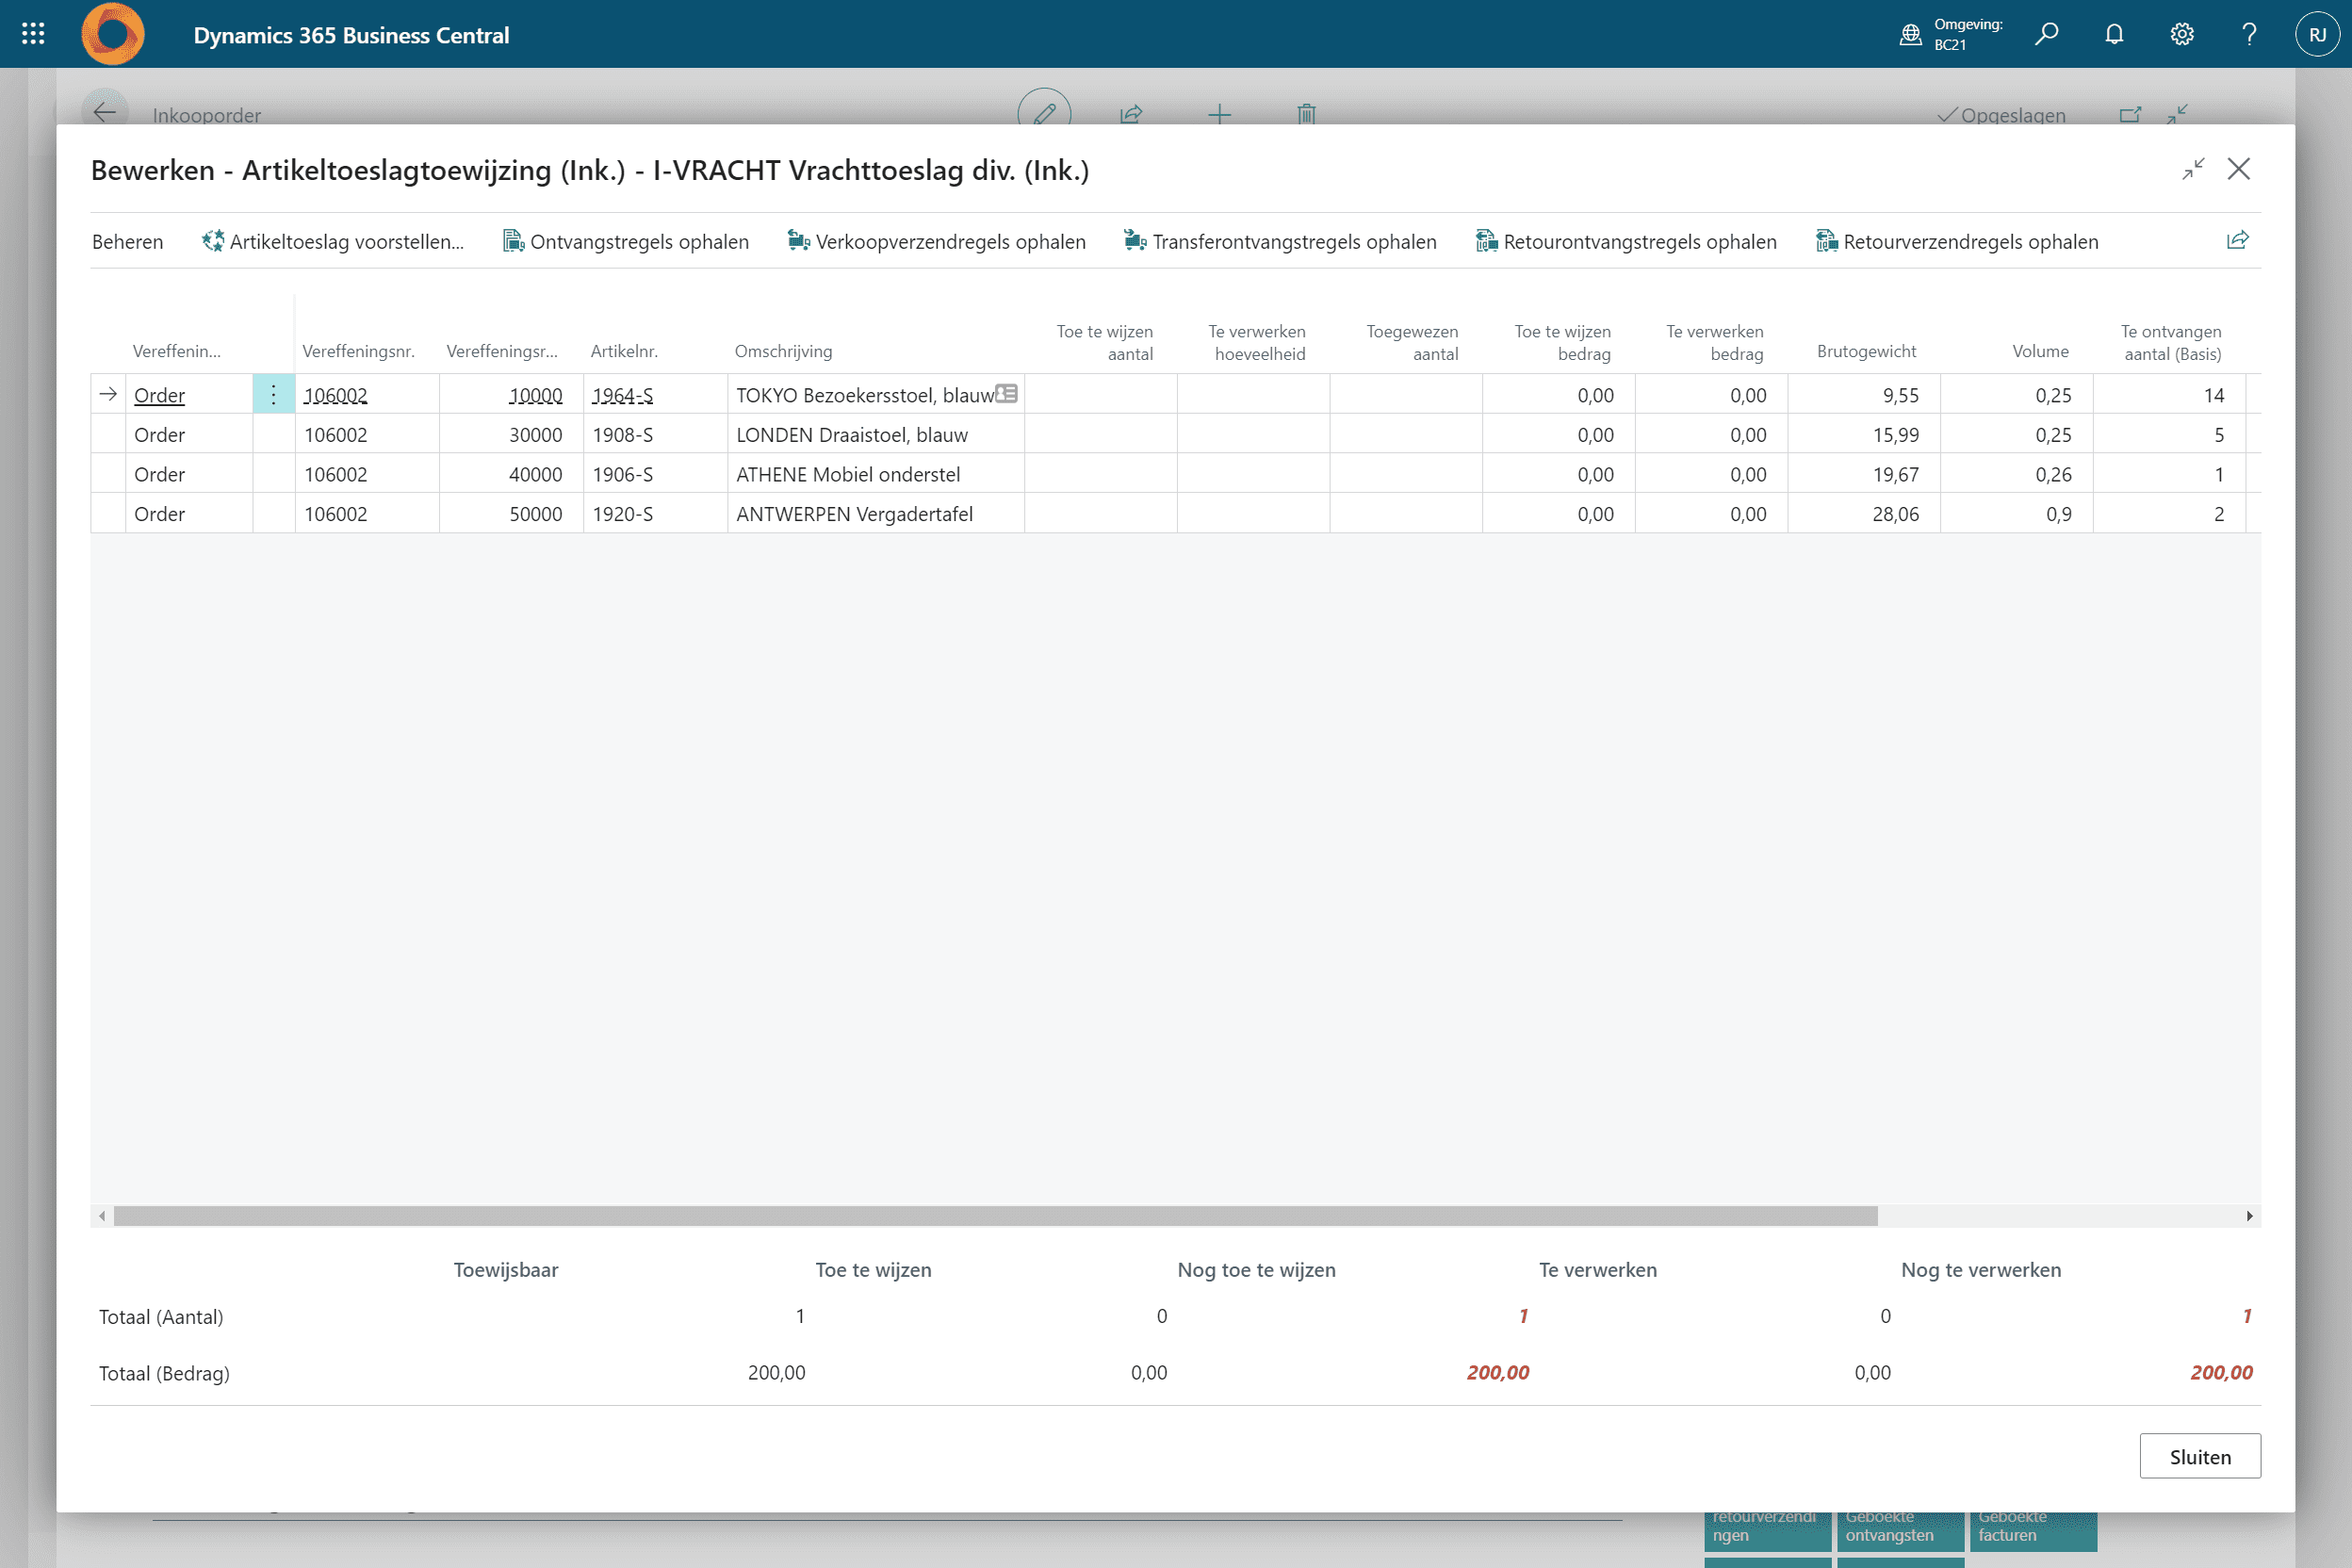Click Verkoopverzendregels ophalen action
Image resolution: width=2352 pixels, height=1568 pixels.
click(x=936, y=241)
